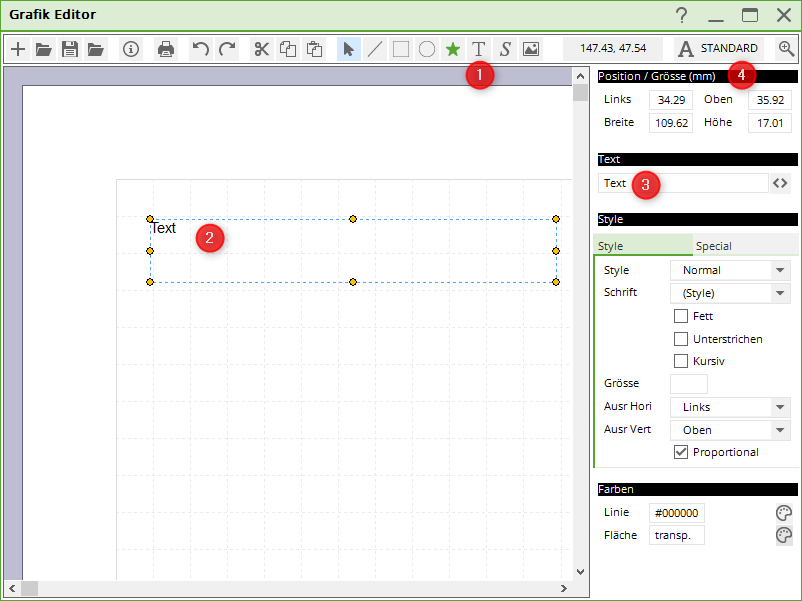Choose the Line drawing tool
Image resolution: width=802 pixels, height=601 pixels.
[x=375, y=49]
